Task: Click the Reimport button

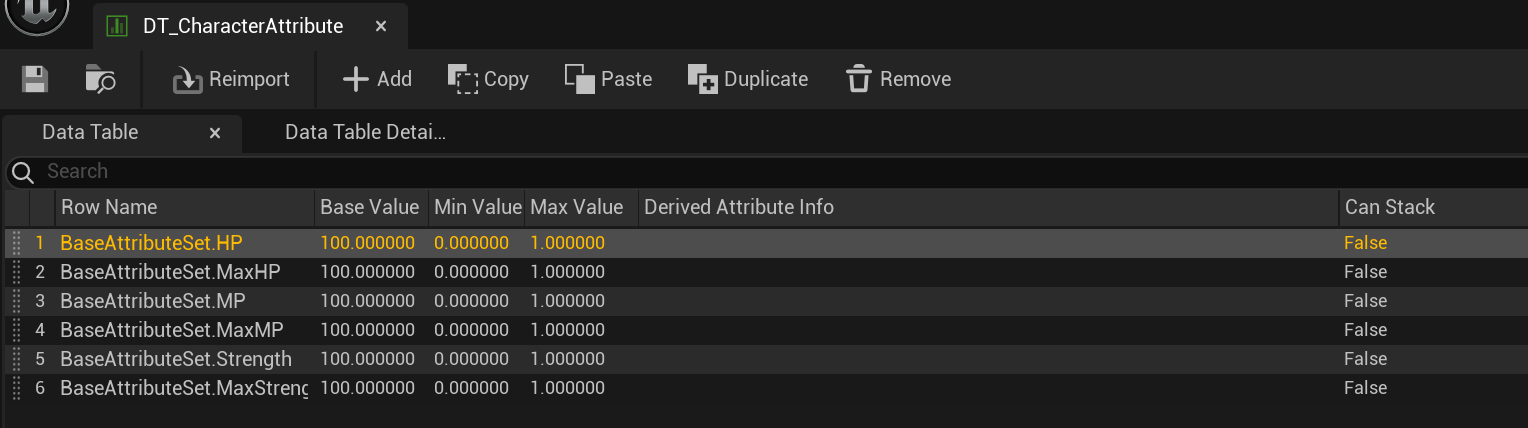Action: [x=231, y=79]
